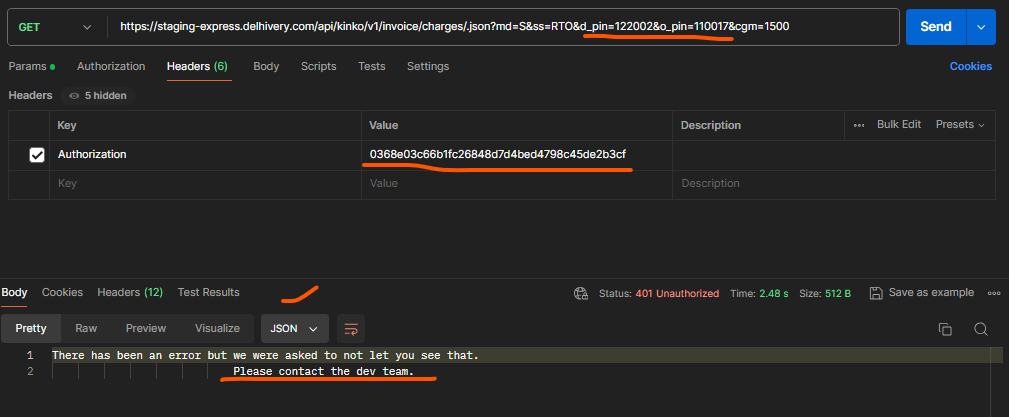The width and height of the screenshot is (1009, 417).
Task: Open the JSON format dropdown
Action: point(295,328)
